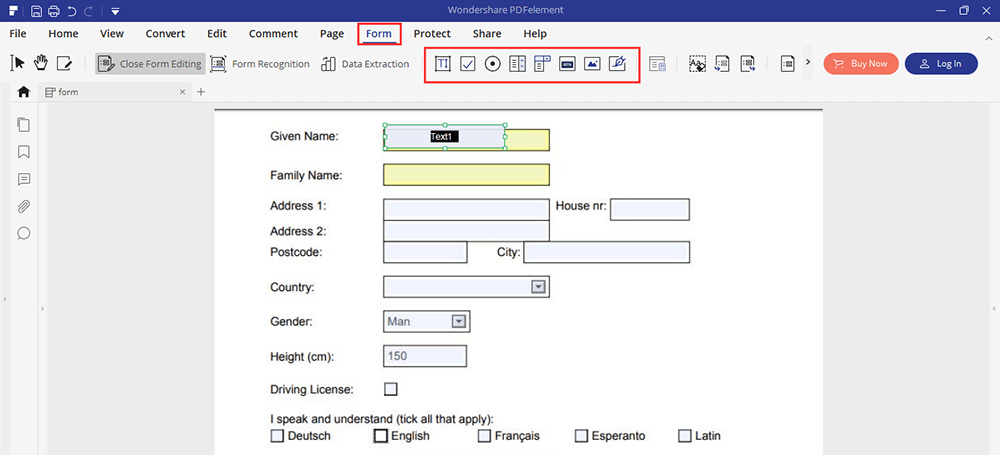Check the Esperanto language checkbox
Viewport: 1000px width, 455px height.
tap(581, 436)
